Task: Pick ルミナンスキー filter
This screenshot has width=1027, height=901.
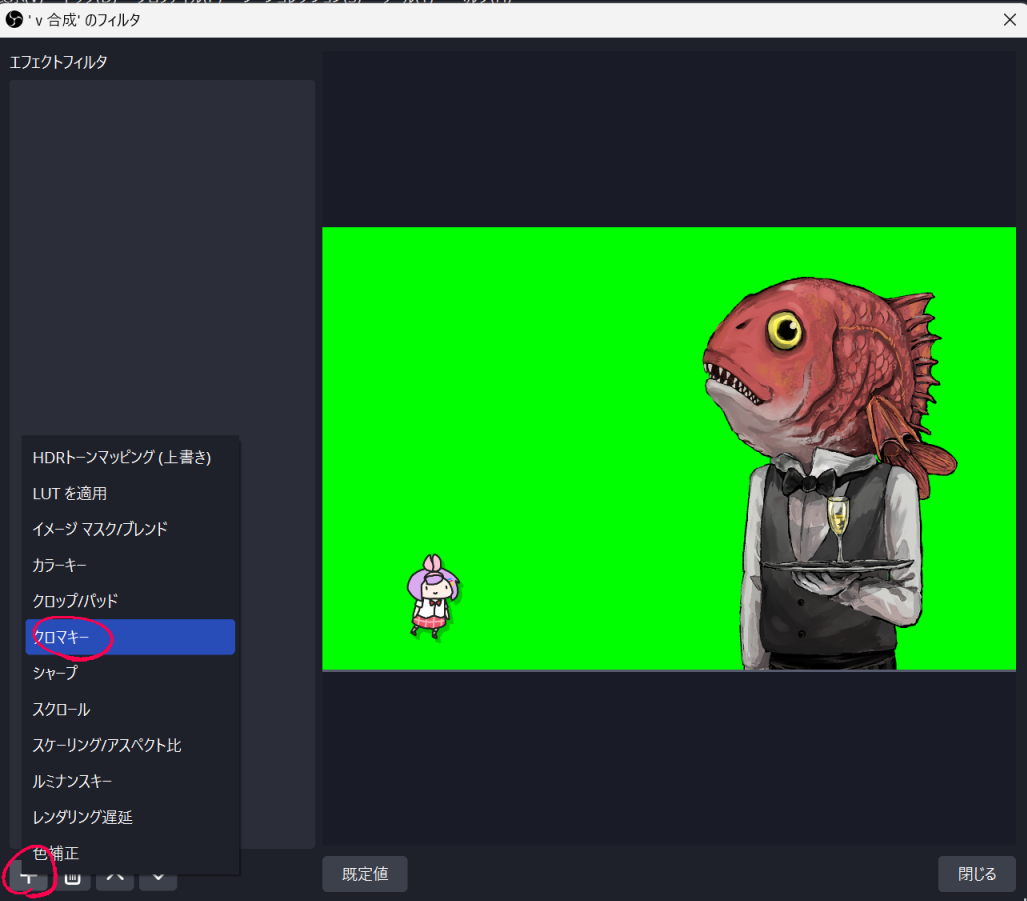Action: pos(130,781)
